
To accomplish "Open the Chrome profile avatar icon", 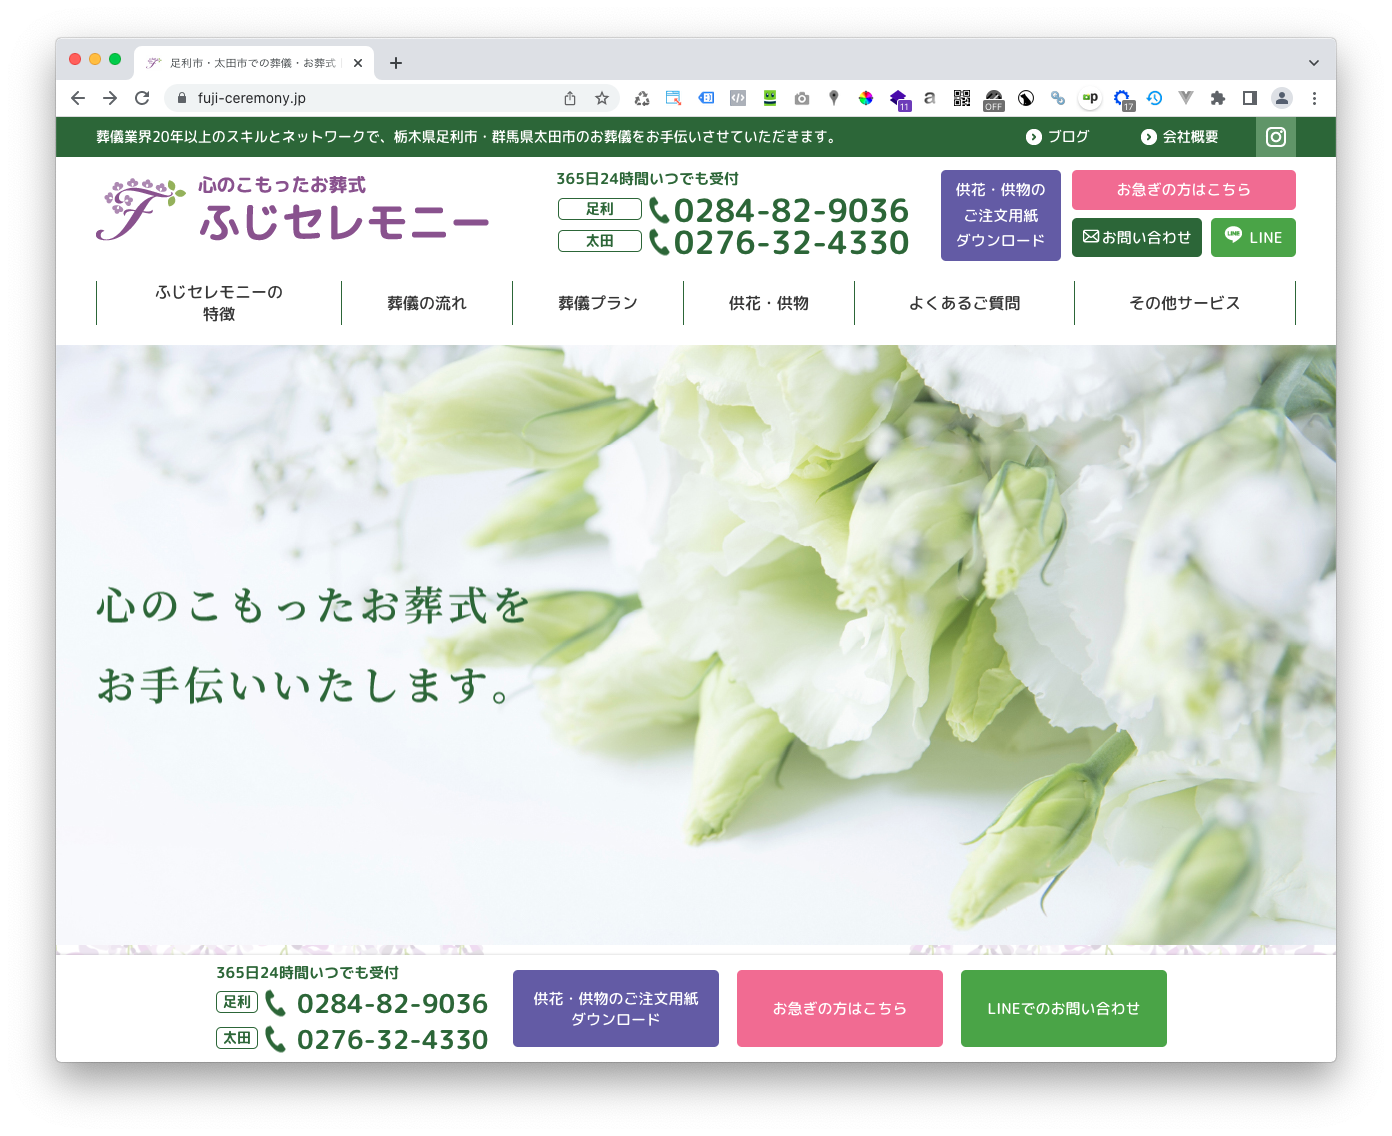I will point(1281,98).
